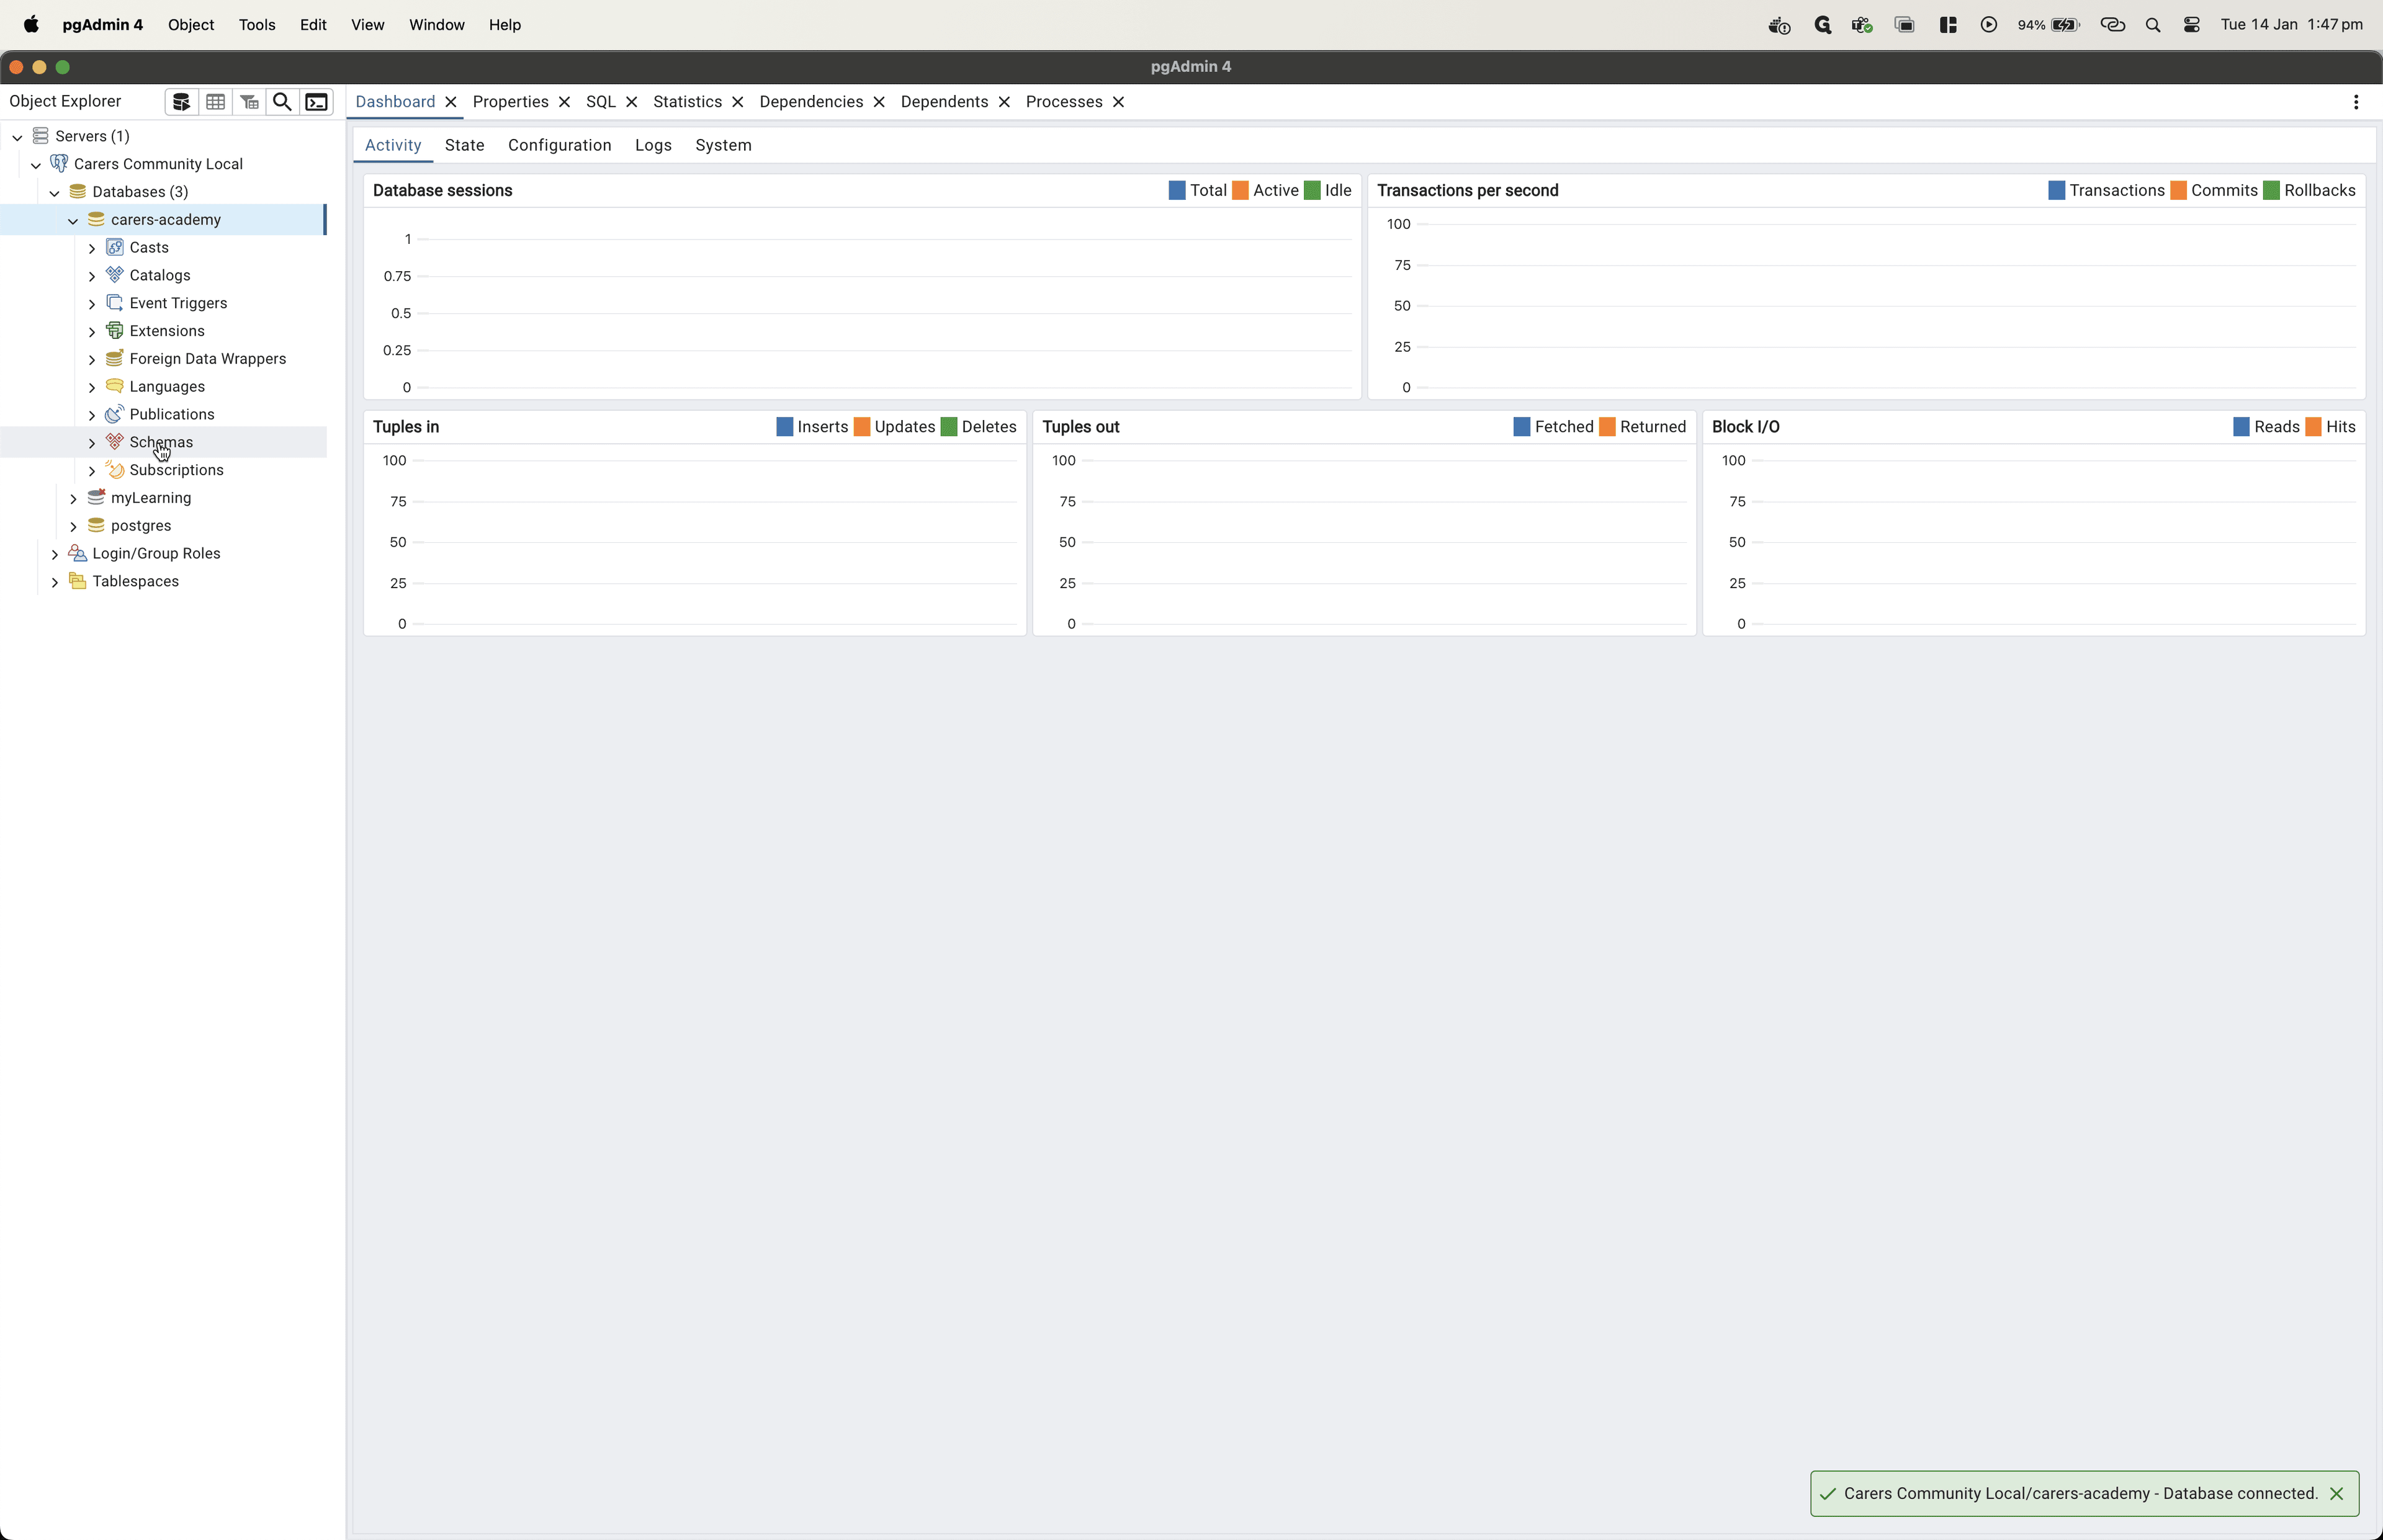Click the Publications node icon
This screenshot has height=1540, width=2383.
coord(115,414)
